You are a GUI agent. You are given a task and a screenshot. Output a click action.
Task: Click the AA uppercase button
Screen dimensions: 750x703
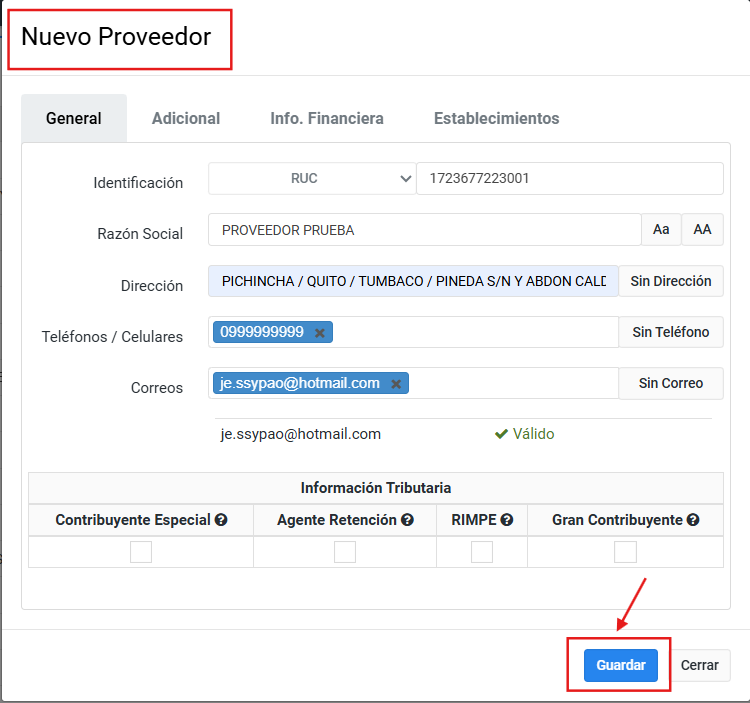pyautogui.click(x=702, y=230)
